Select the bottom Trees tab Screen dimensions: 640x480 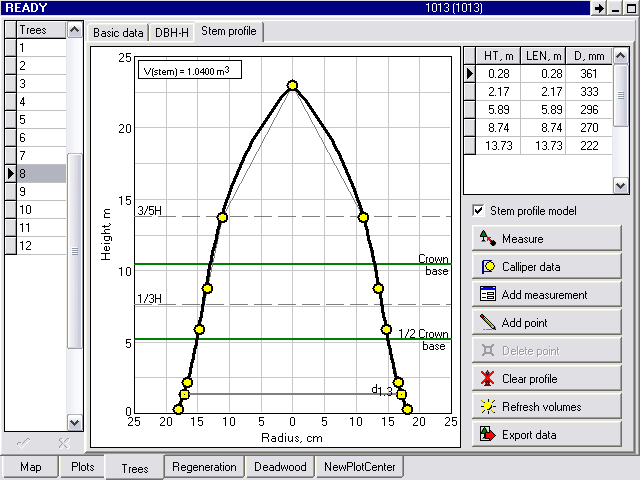(135, 468)
